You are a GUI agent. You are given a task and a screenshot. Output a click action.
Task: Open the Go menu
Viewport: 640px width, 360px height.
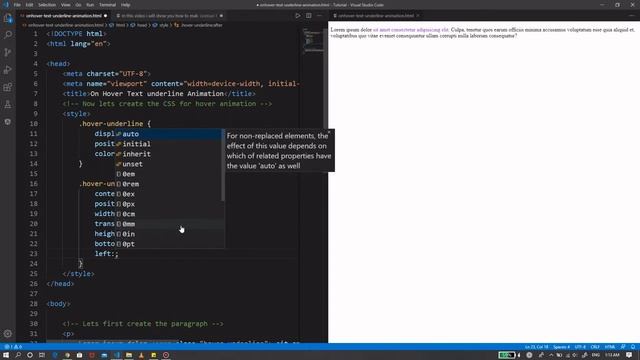pos(78,5)
